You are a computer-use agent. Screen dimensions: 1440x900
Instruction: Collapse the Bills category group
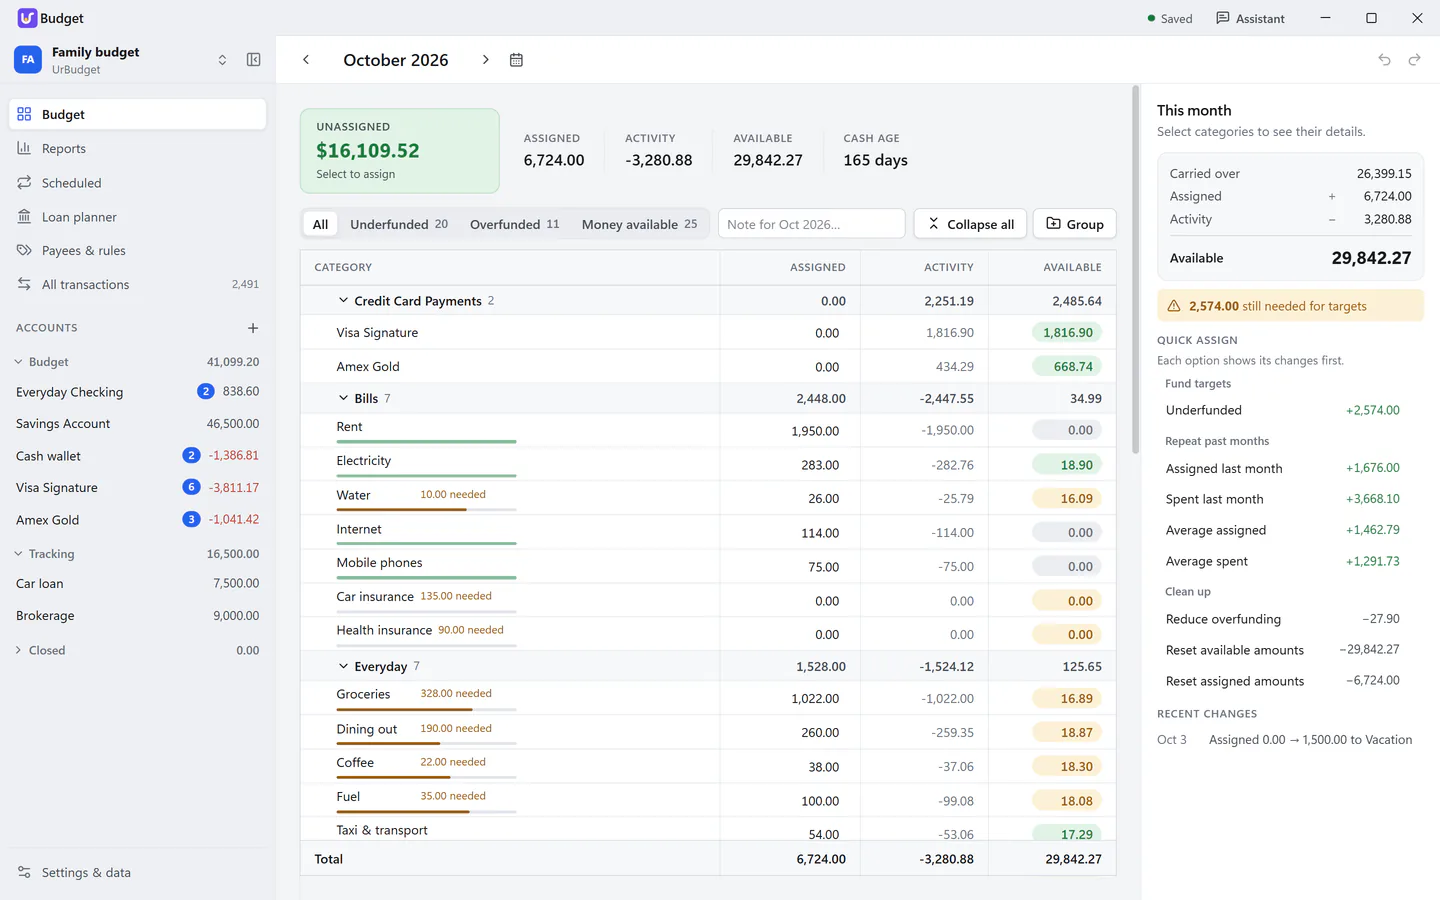click(343, 398)
